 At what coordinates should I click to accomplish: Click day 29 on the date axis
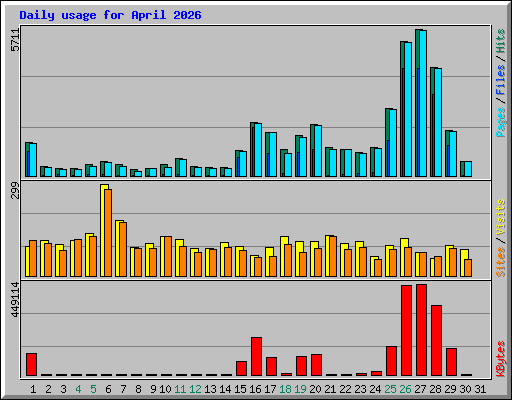[x=450, y=389]
